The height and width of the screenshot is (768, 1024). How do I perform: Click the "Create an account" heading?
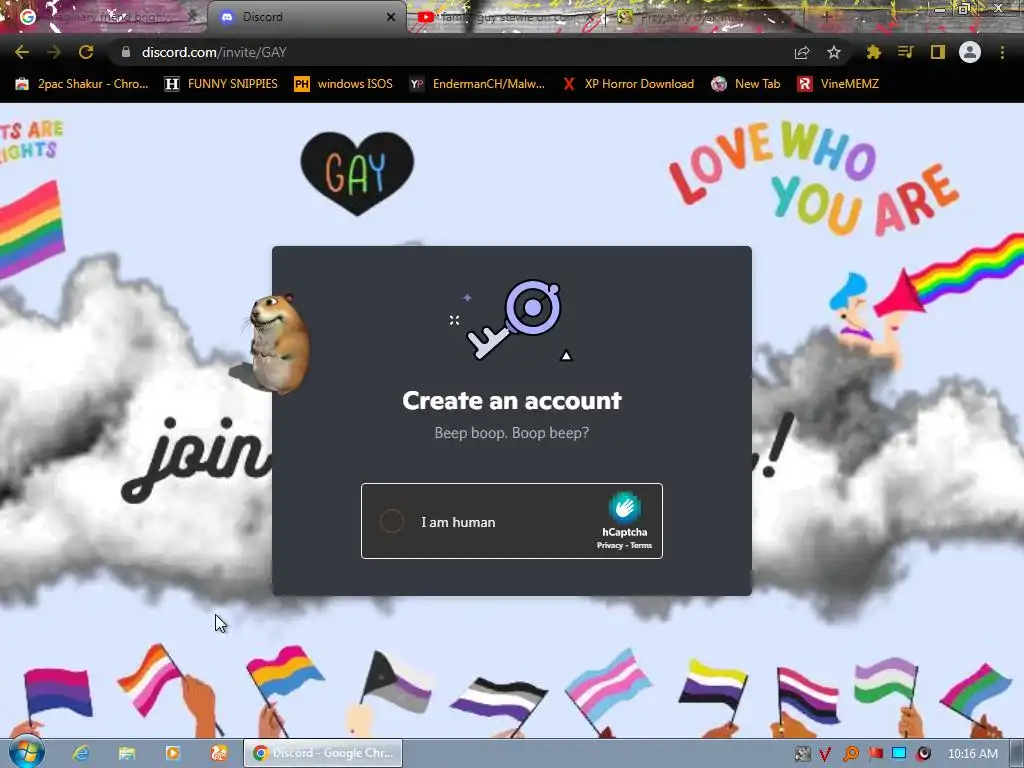click(x=512, y=400)
